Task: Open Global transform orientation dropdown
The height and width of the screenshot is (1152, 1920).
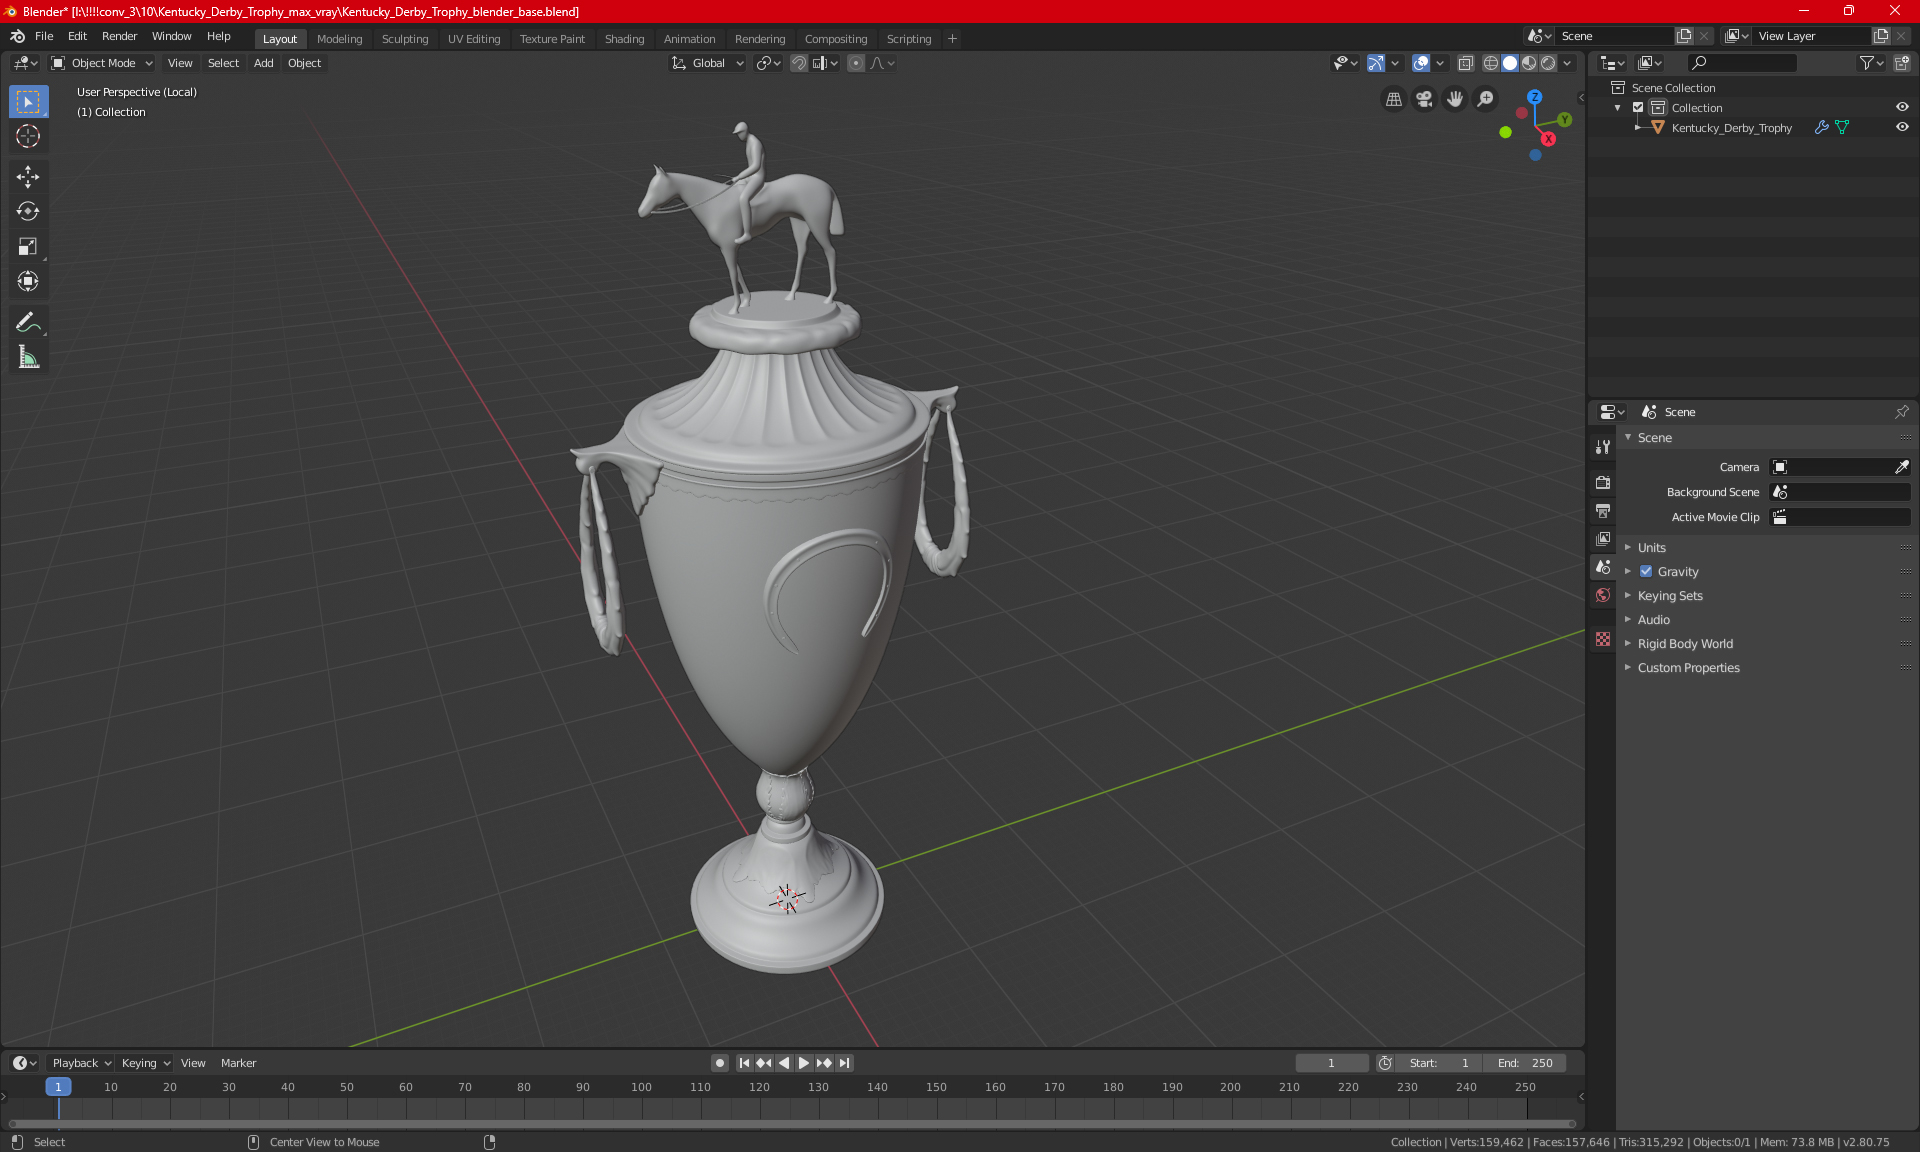Action: coord(708,63)
